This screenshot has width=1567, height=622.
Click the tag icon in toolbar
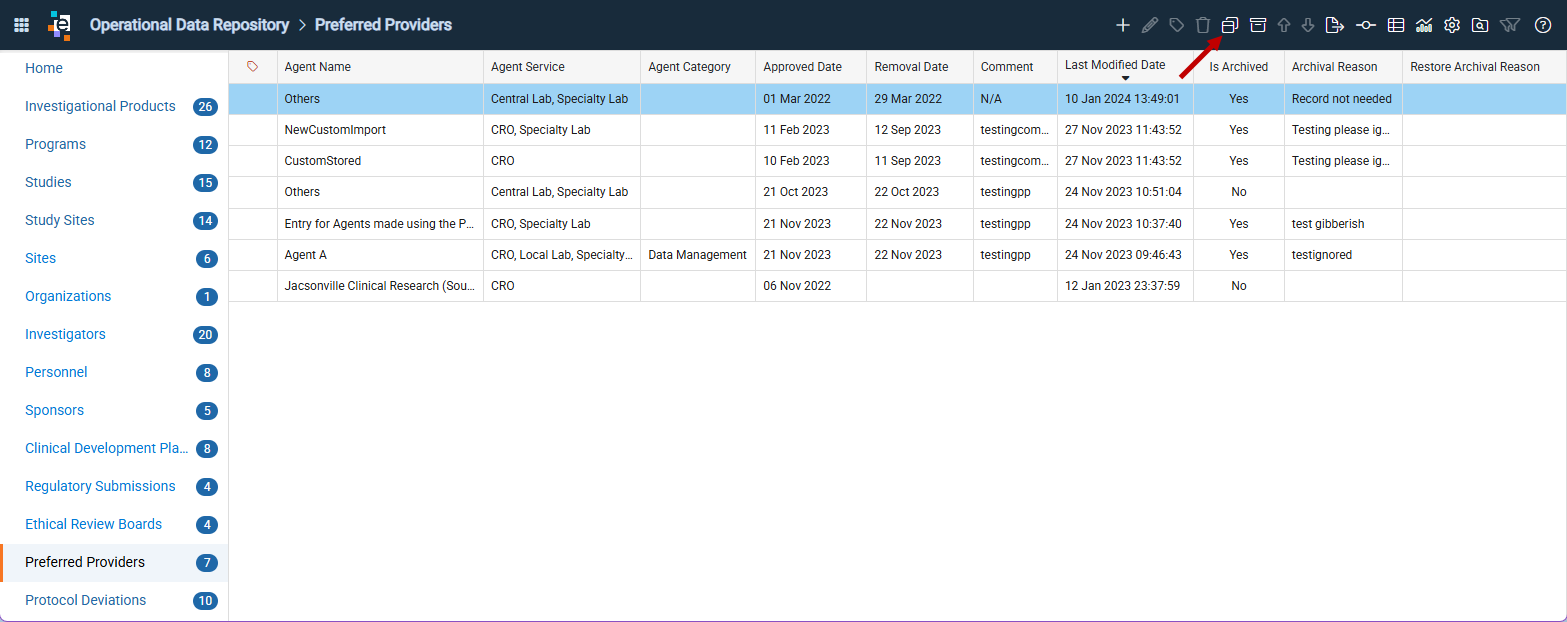[x=1177, y=25]
